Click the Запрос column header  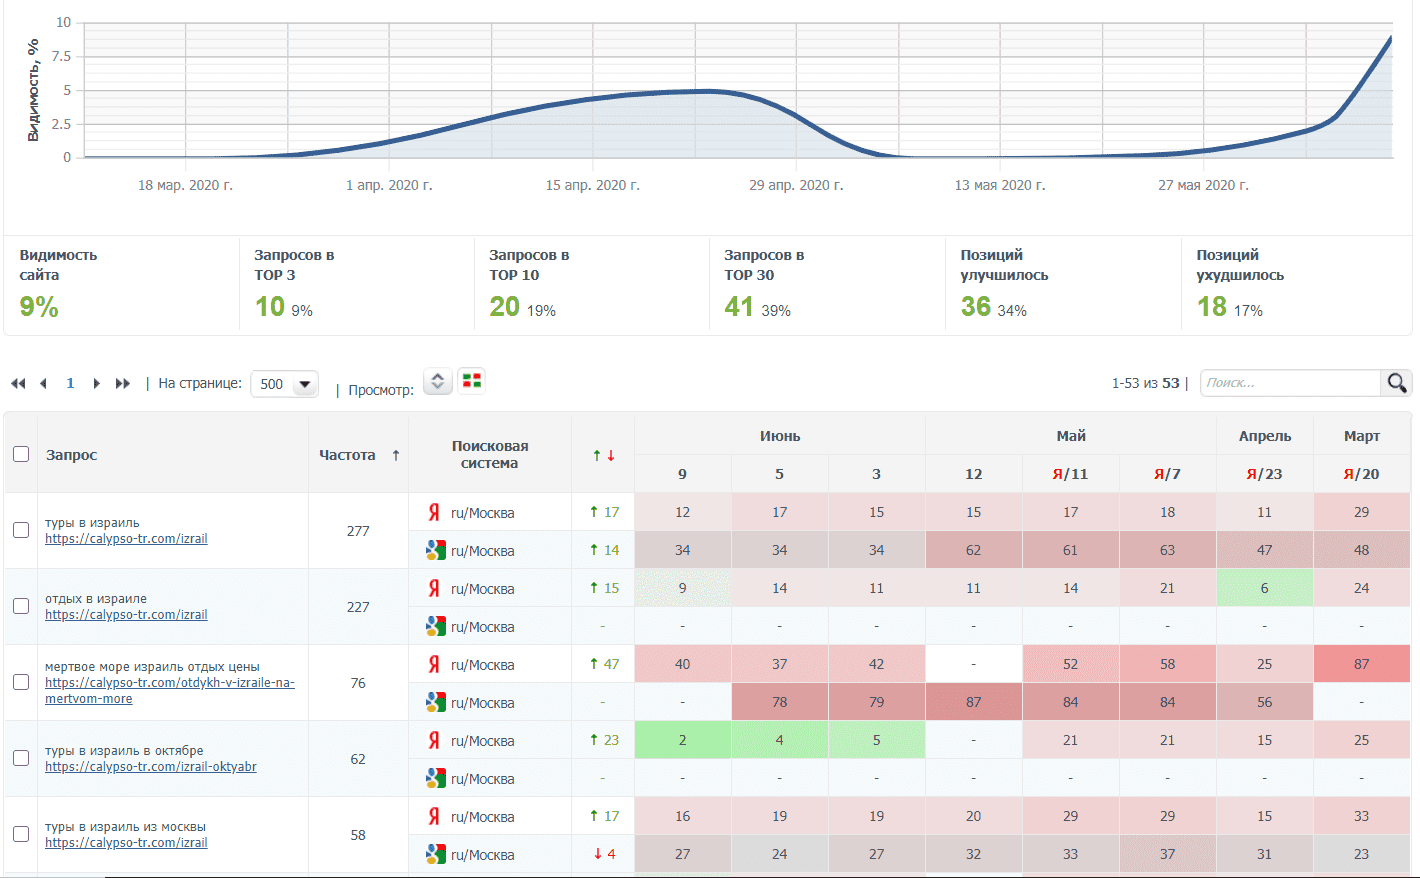[x=72, y=455]
